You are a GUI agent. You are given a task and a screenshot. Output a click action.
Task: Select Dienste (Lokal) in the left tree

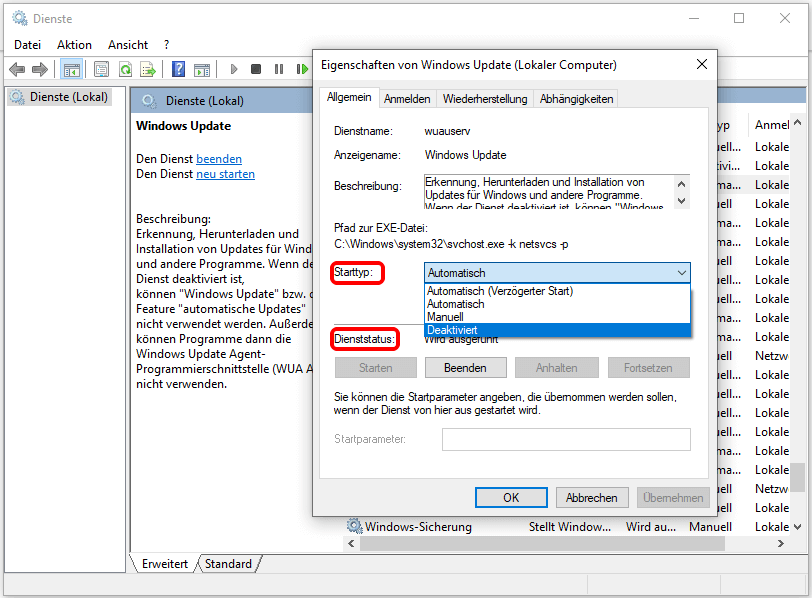[68, 97]
